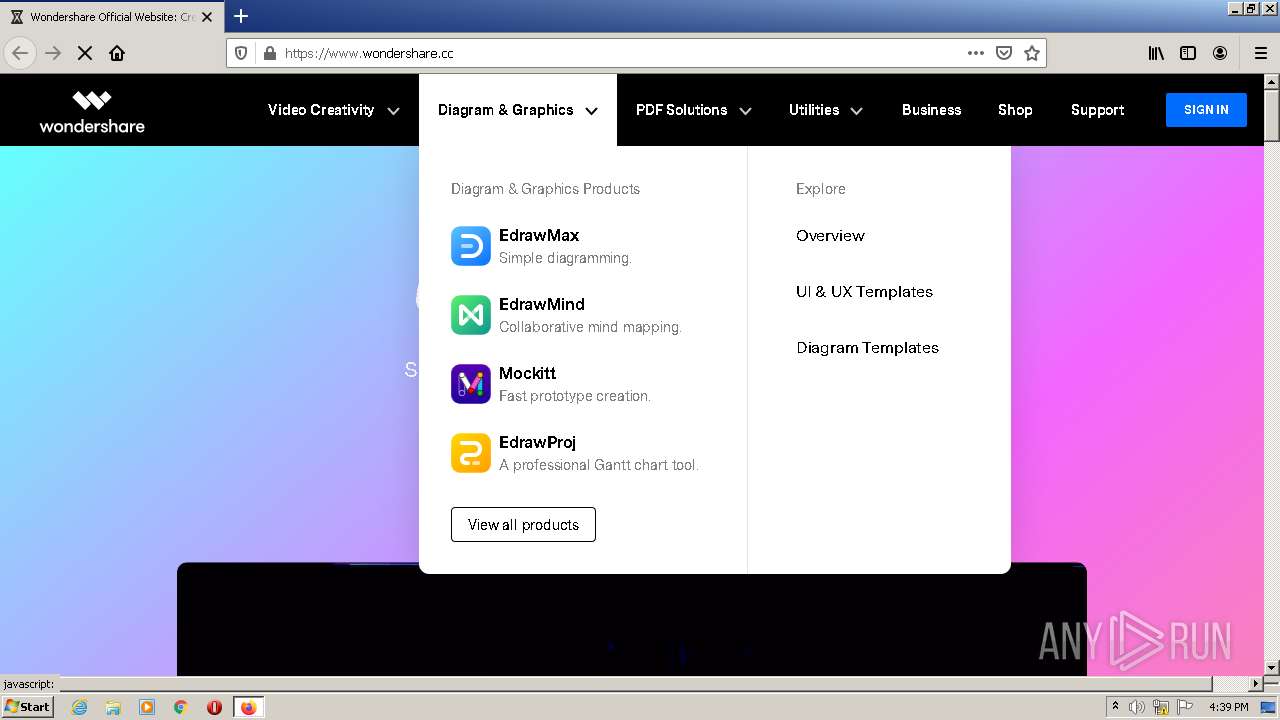The image size is (1280, 720).
Task: Click the 4:39 PM clock
Action: point(1229,707)
